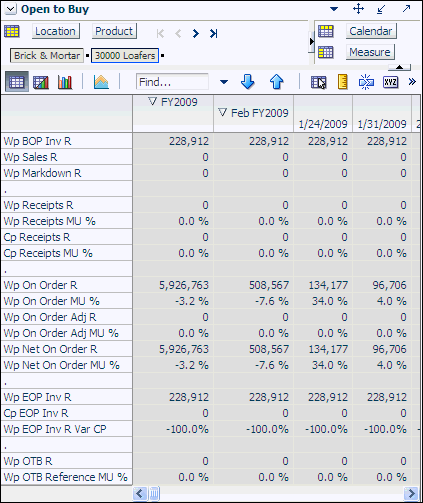Select the Cp Receipts MU % row header

(67, 253)
